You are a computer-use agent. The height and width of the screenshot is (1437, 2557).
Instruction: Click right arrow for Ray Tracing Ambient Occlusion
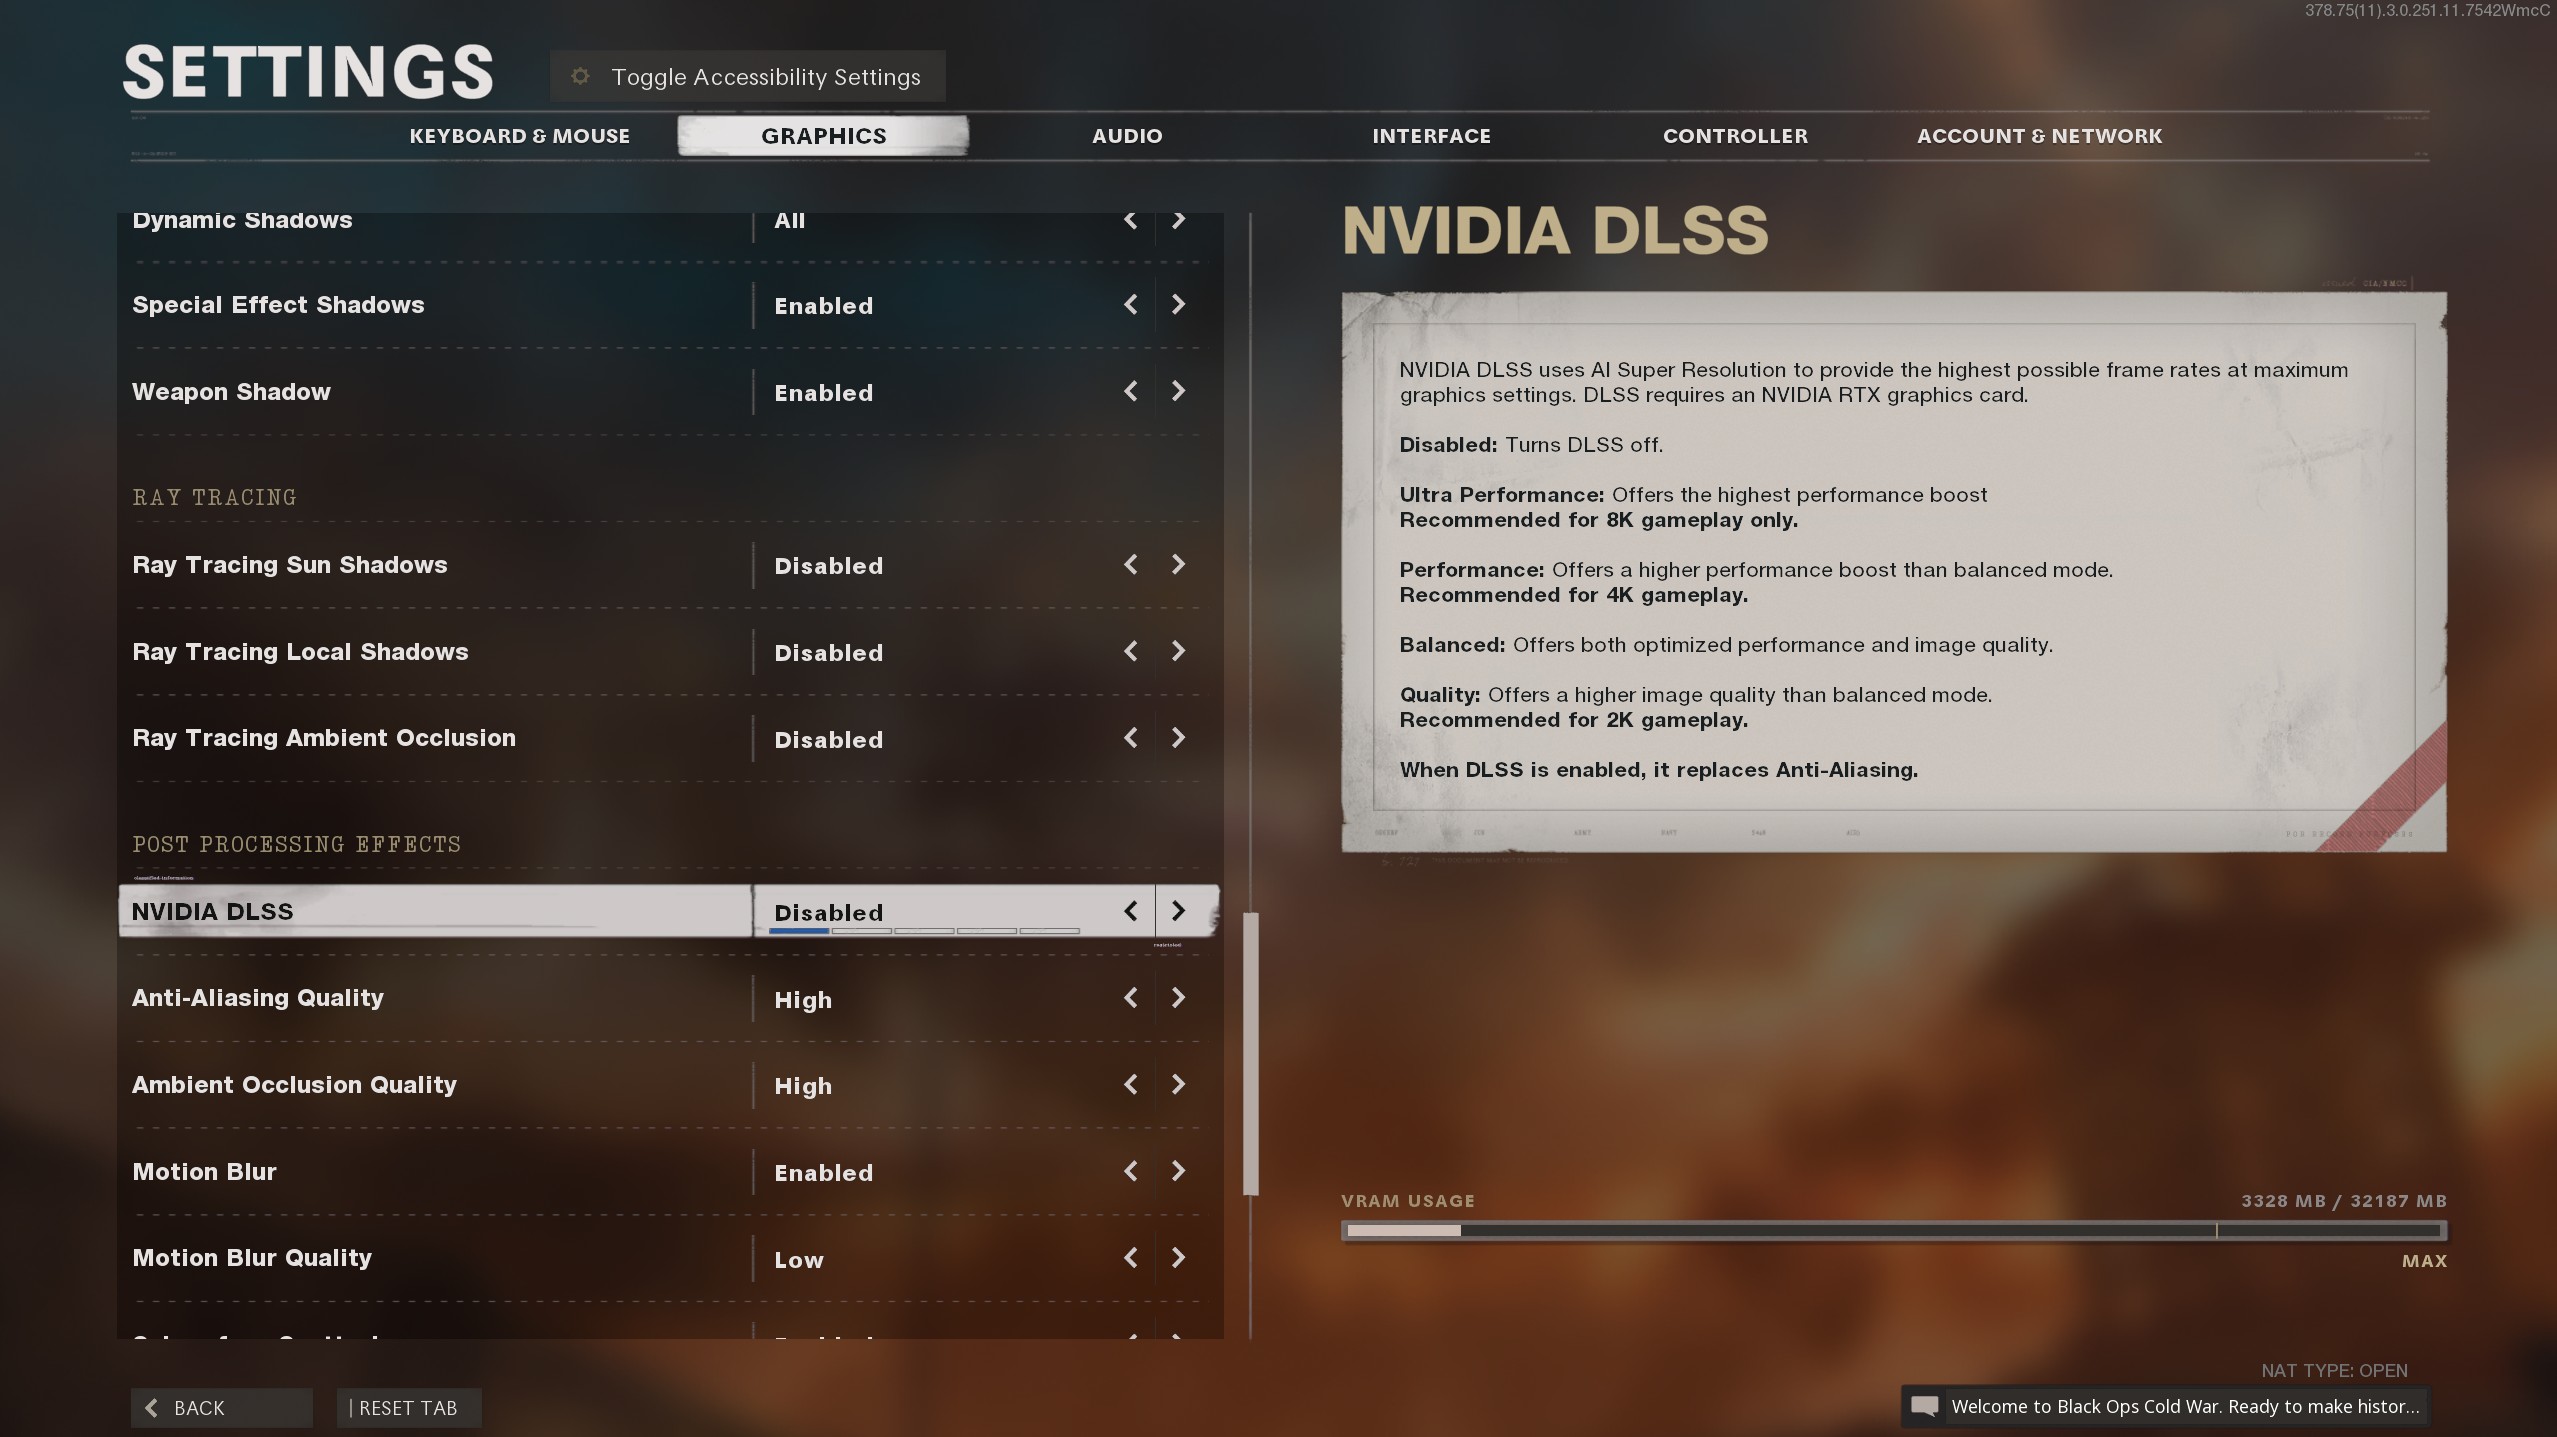pyautogui.click(x=1178, y=738)
